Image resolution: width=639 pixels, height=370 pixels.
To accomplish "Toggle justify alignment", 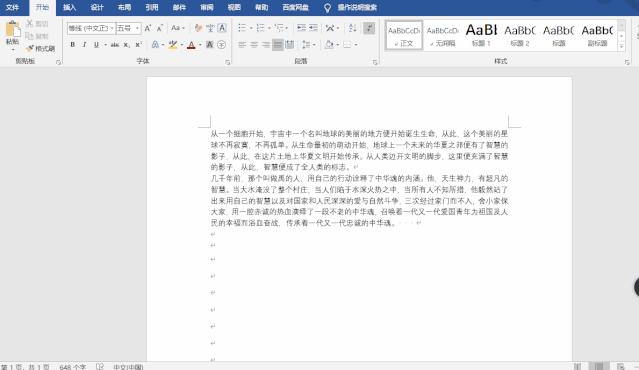I will coord(278,44).
